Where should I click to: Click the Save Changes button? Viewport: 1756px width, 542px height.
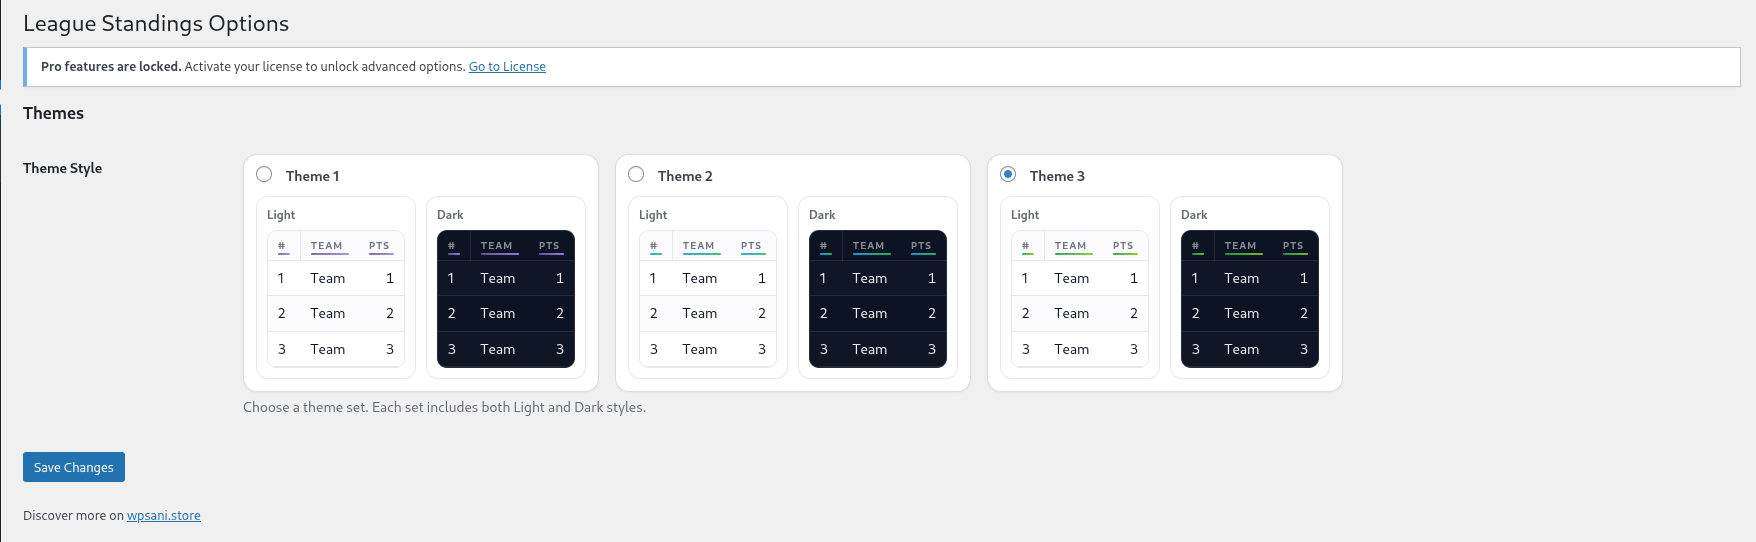[74, 467]
